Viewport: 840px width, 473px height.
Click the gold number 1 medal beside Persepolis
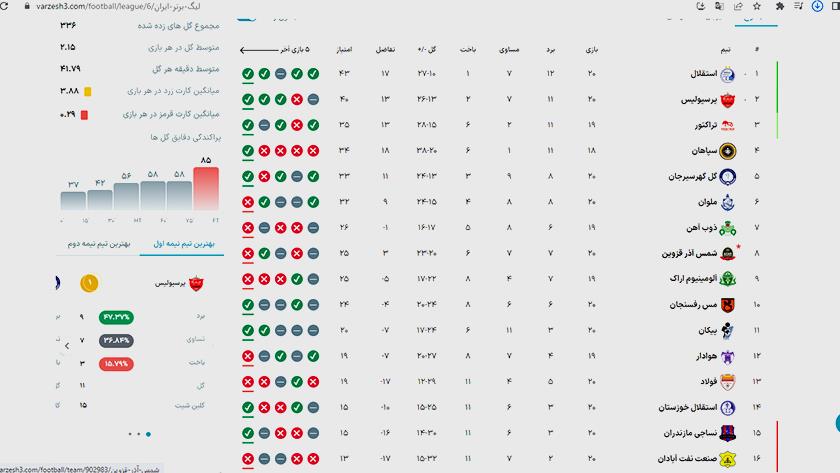pos(89,283)
